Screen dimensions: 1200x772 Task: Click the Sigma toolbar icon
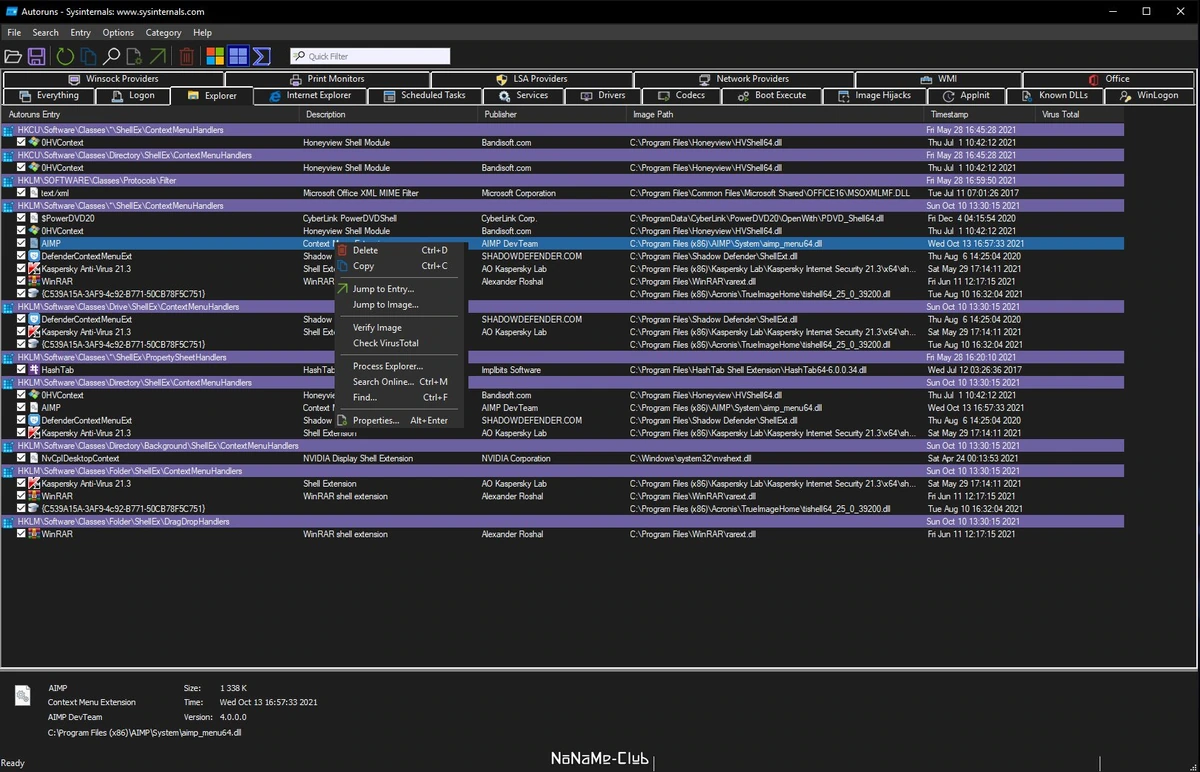[x=262, y=57]
